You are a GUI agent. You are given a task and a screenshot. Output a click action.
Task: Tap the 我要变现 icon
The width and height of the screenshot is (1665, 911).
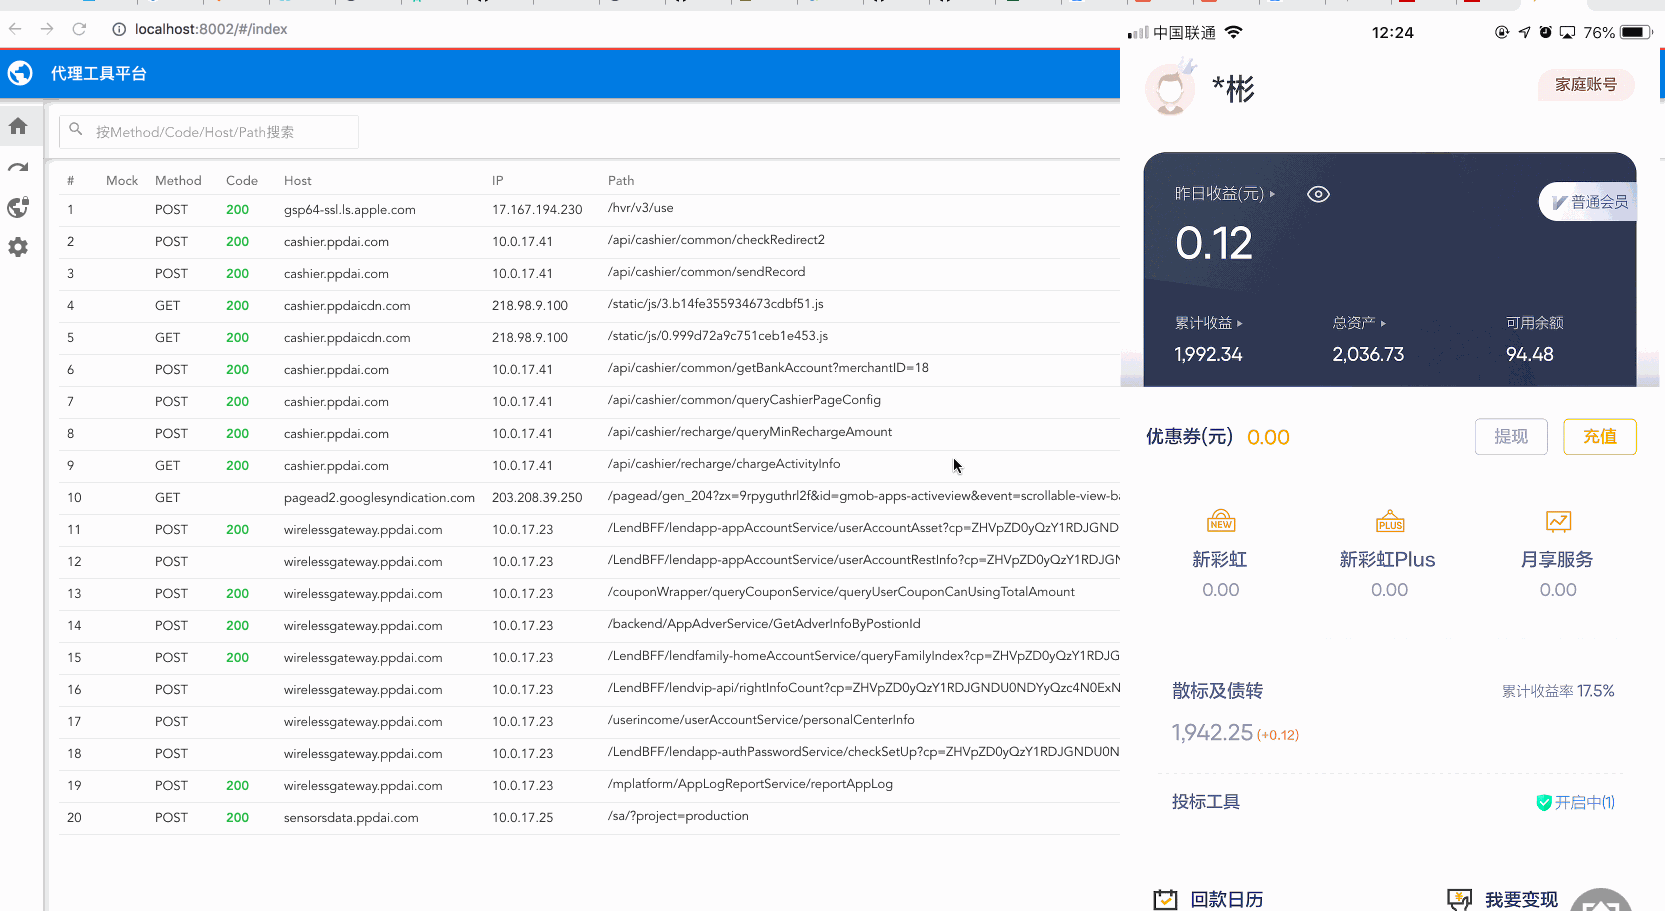click(x=1460, y=899)
